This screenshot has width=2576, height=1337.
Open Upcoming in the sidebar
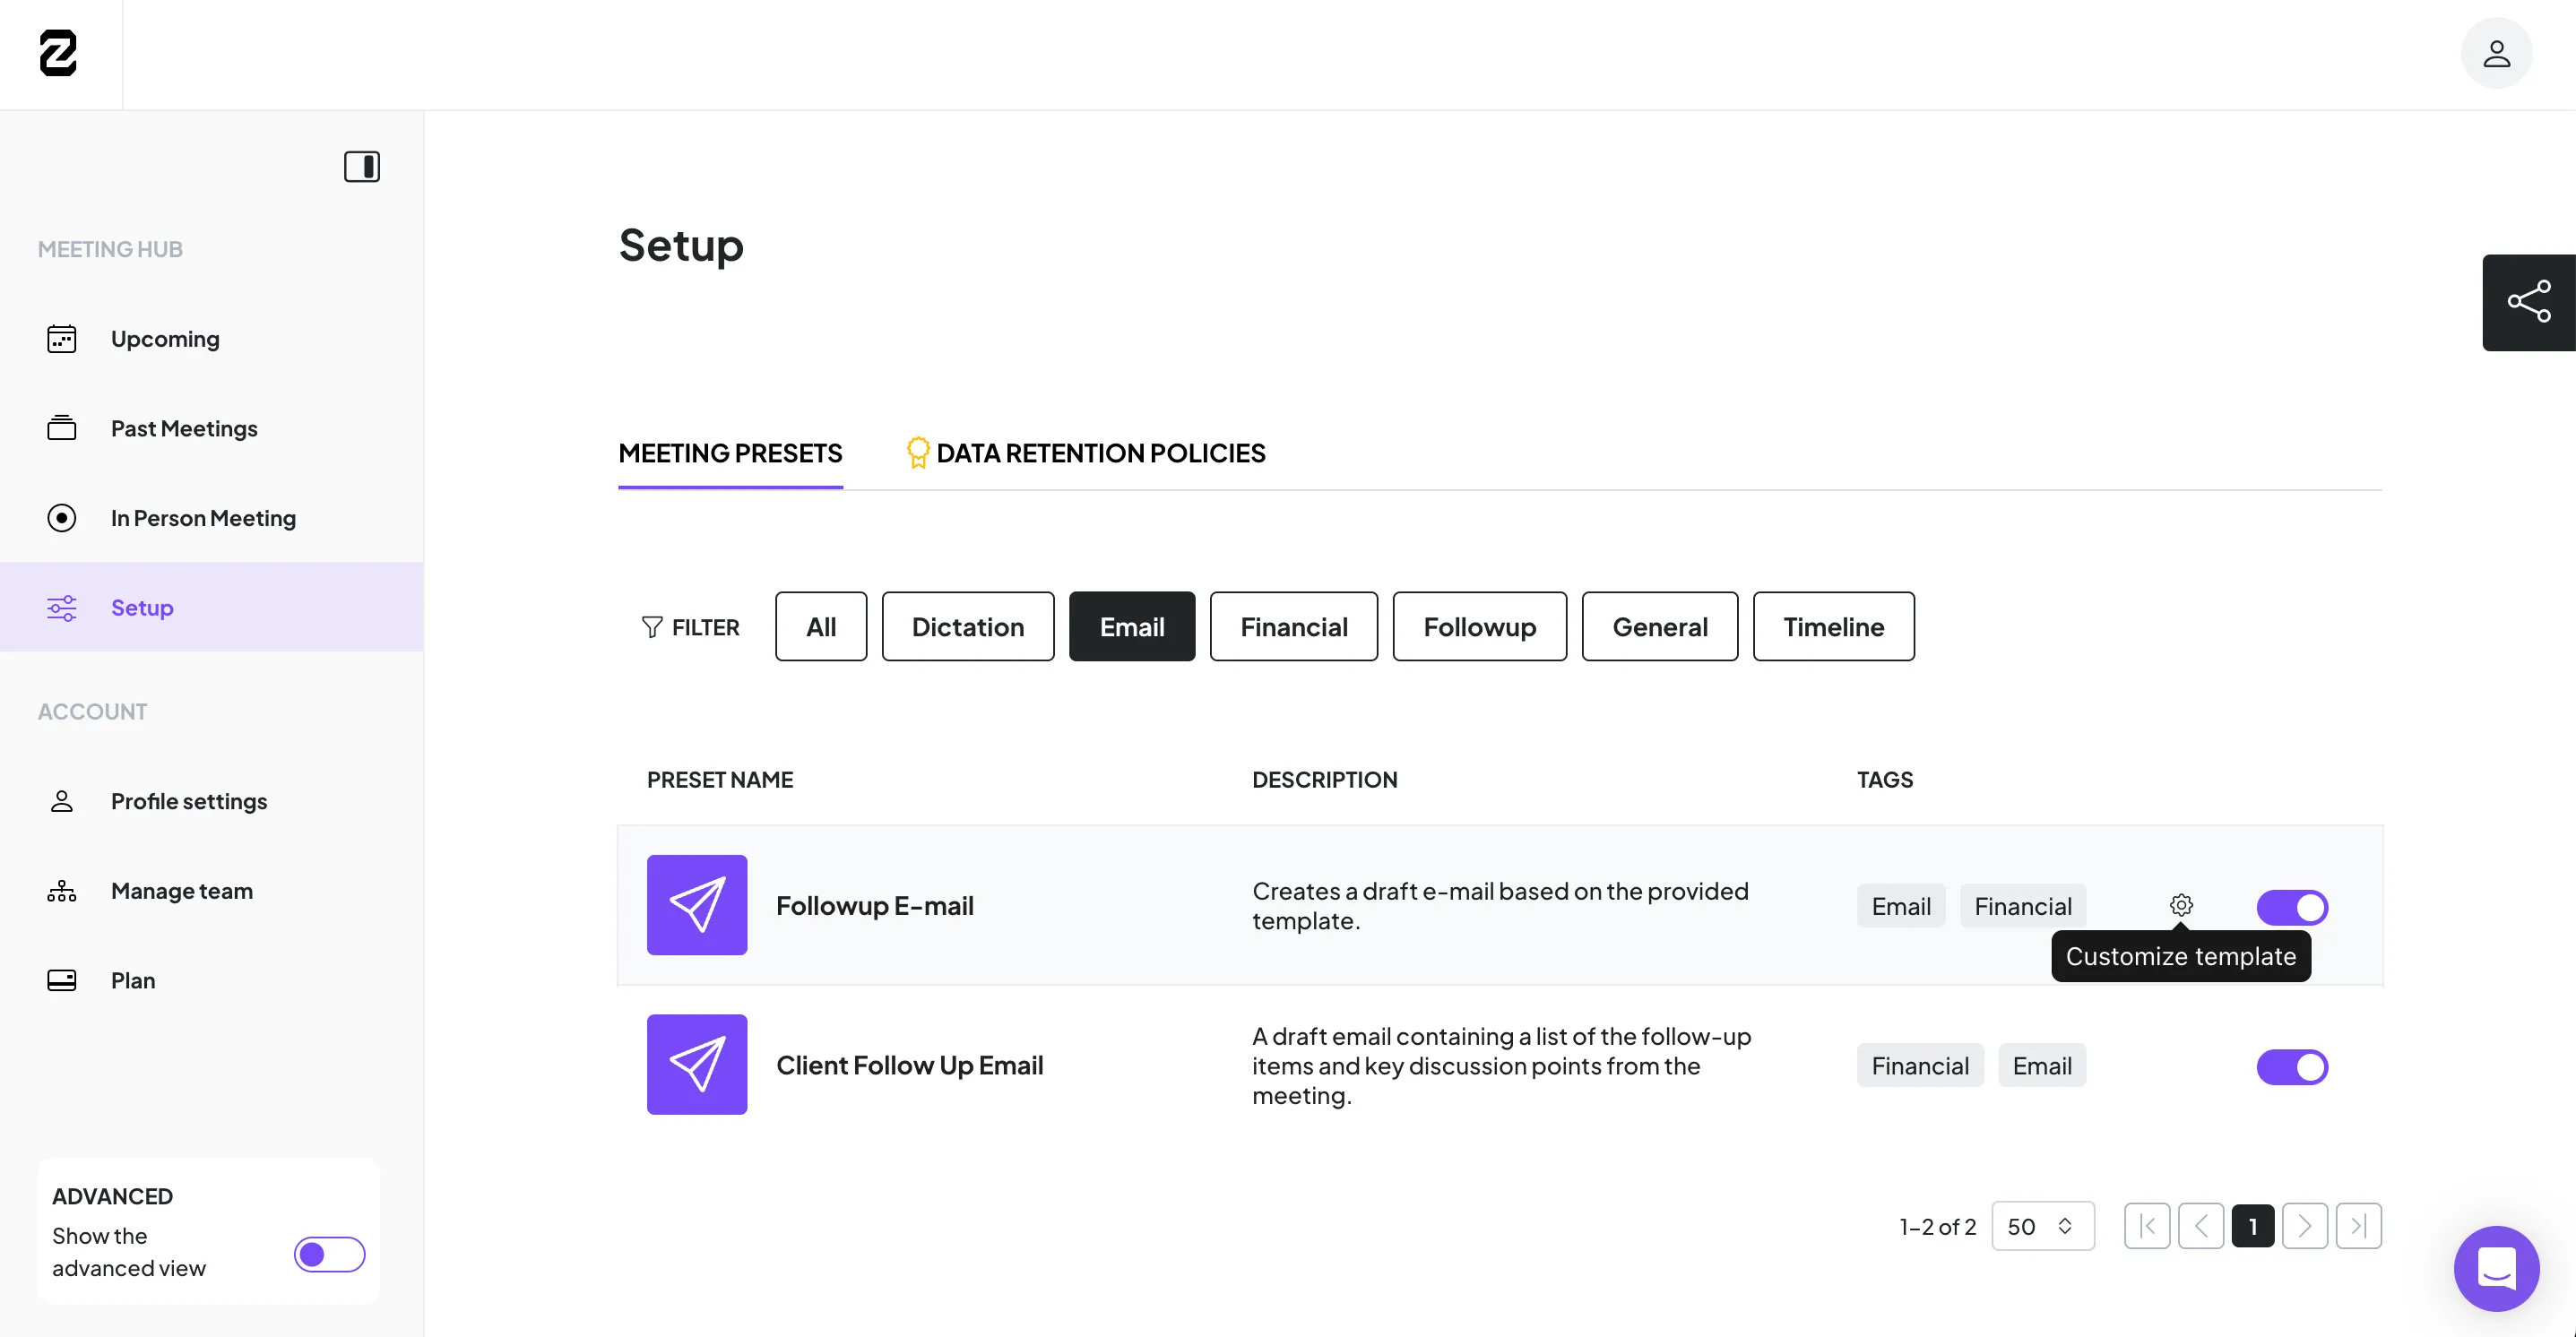211,339
